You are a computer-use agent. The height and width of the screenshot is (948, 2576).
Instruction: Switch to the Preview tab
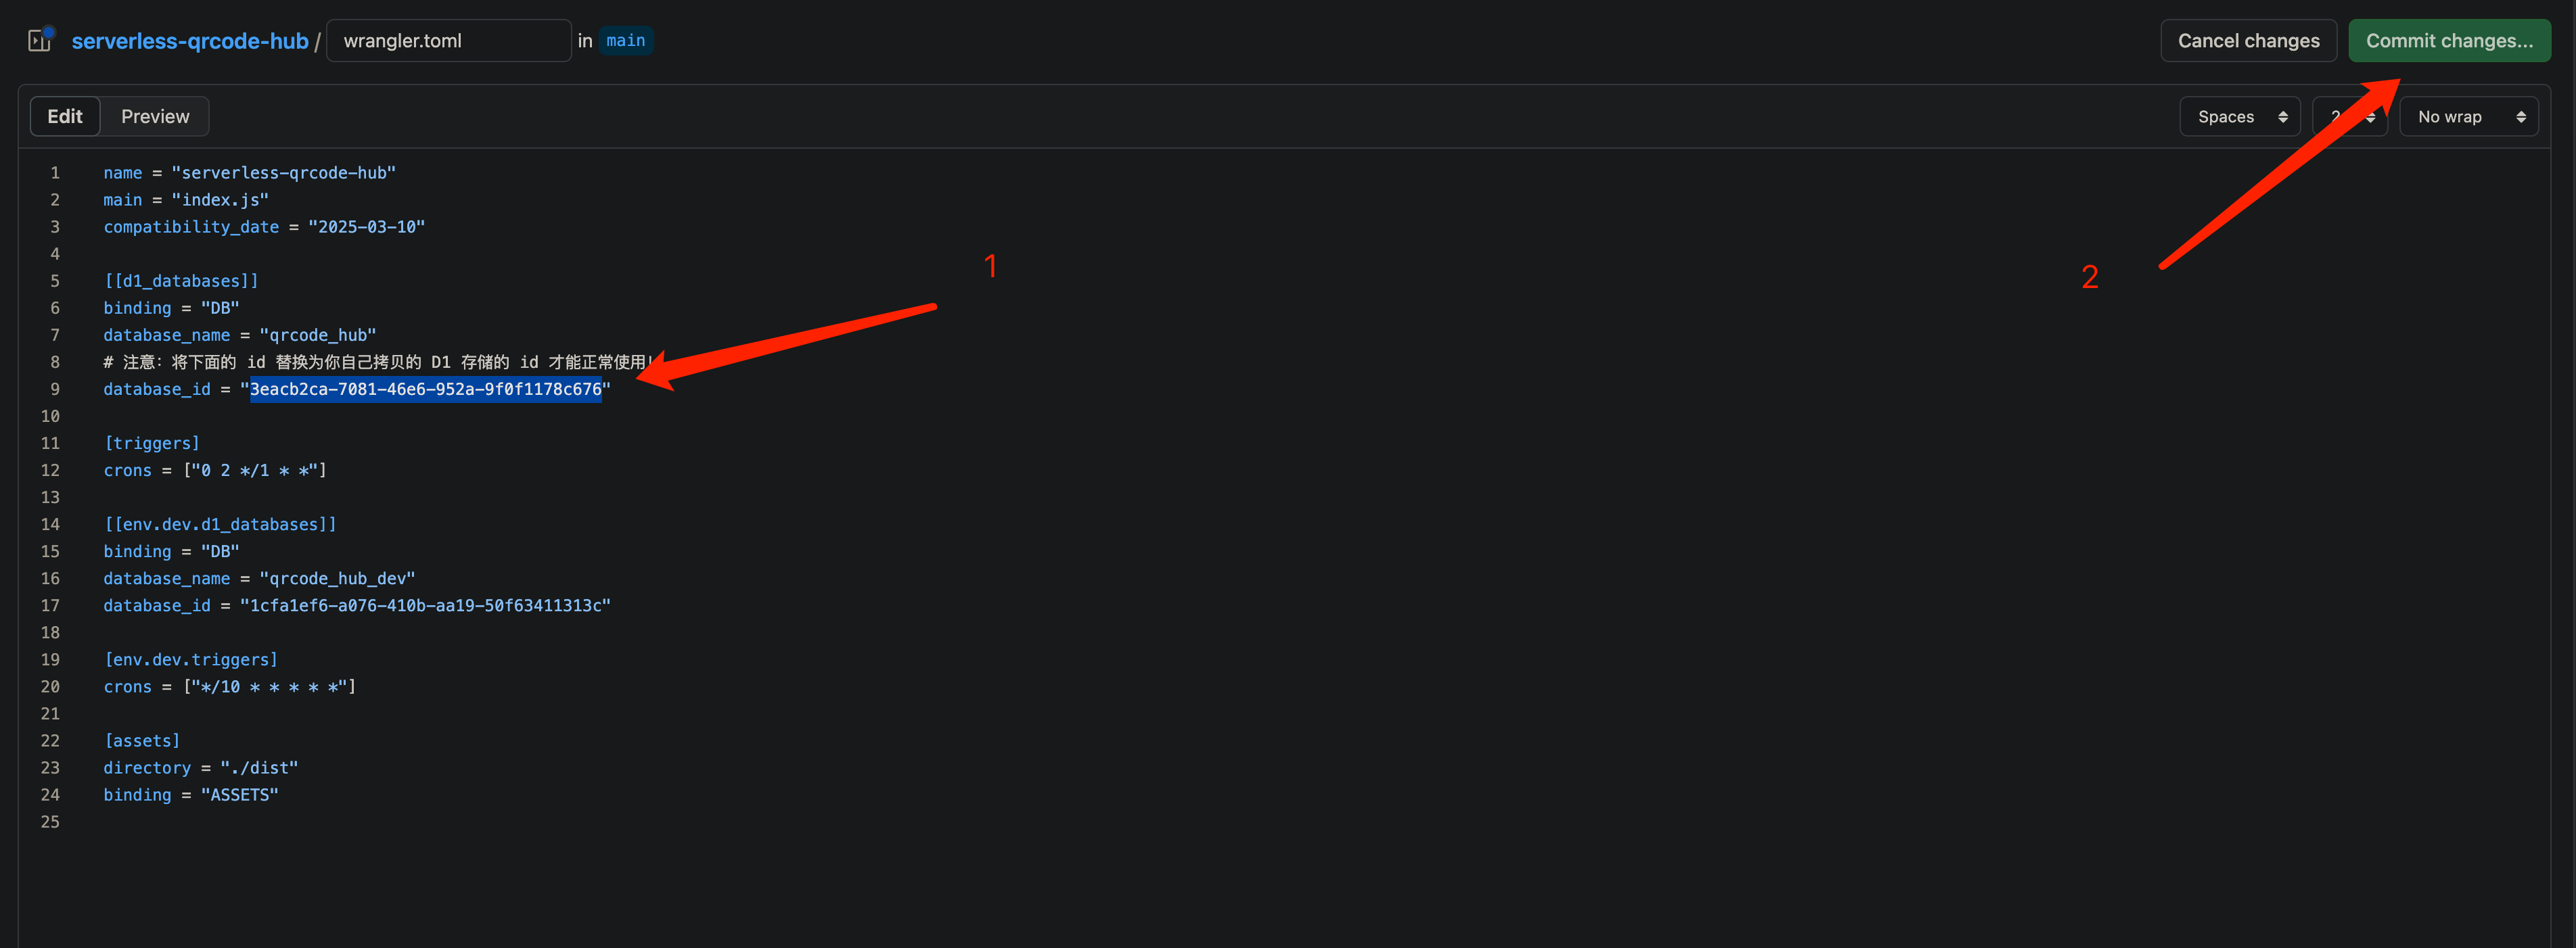[x=155, y=116]
